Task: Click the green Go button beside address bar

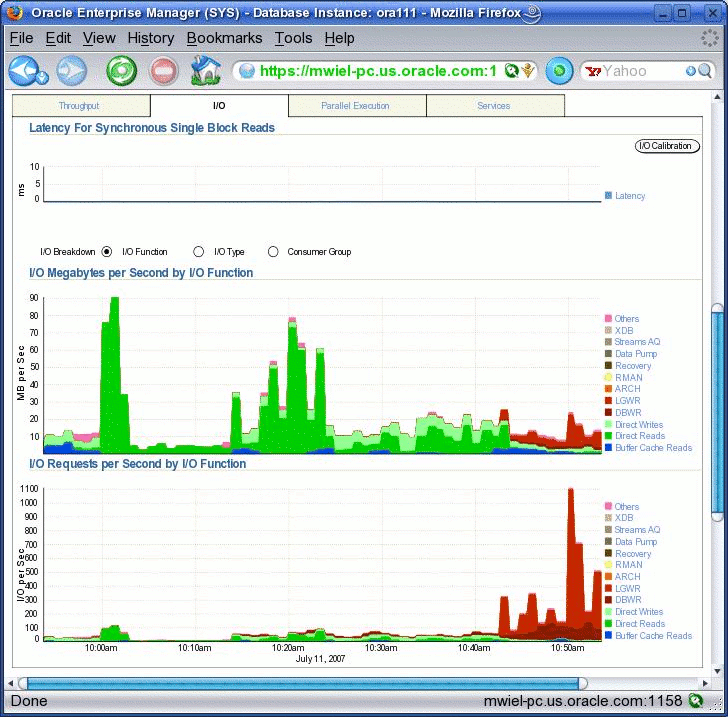Action: pos(559,71)
